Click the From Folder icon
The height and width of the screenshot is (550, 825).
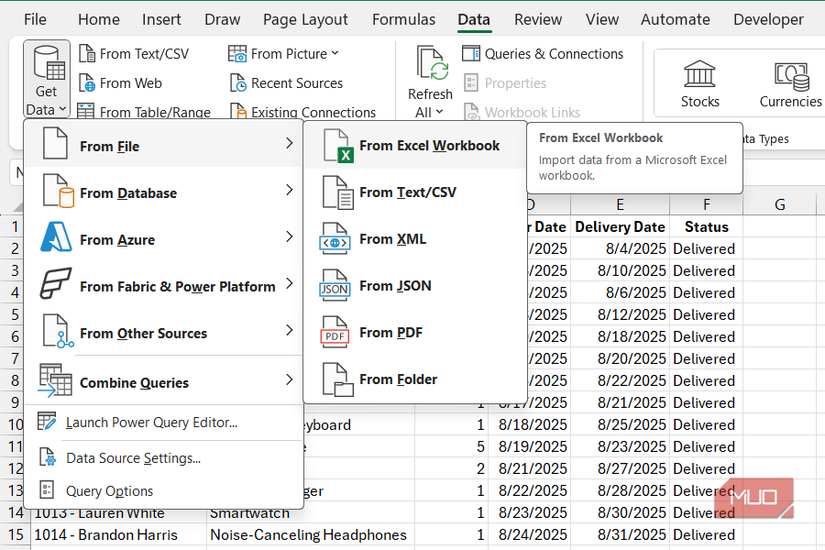pos(337,379)
